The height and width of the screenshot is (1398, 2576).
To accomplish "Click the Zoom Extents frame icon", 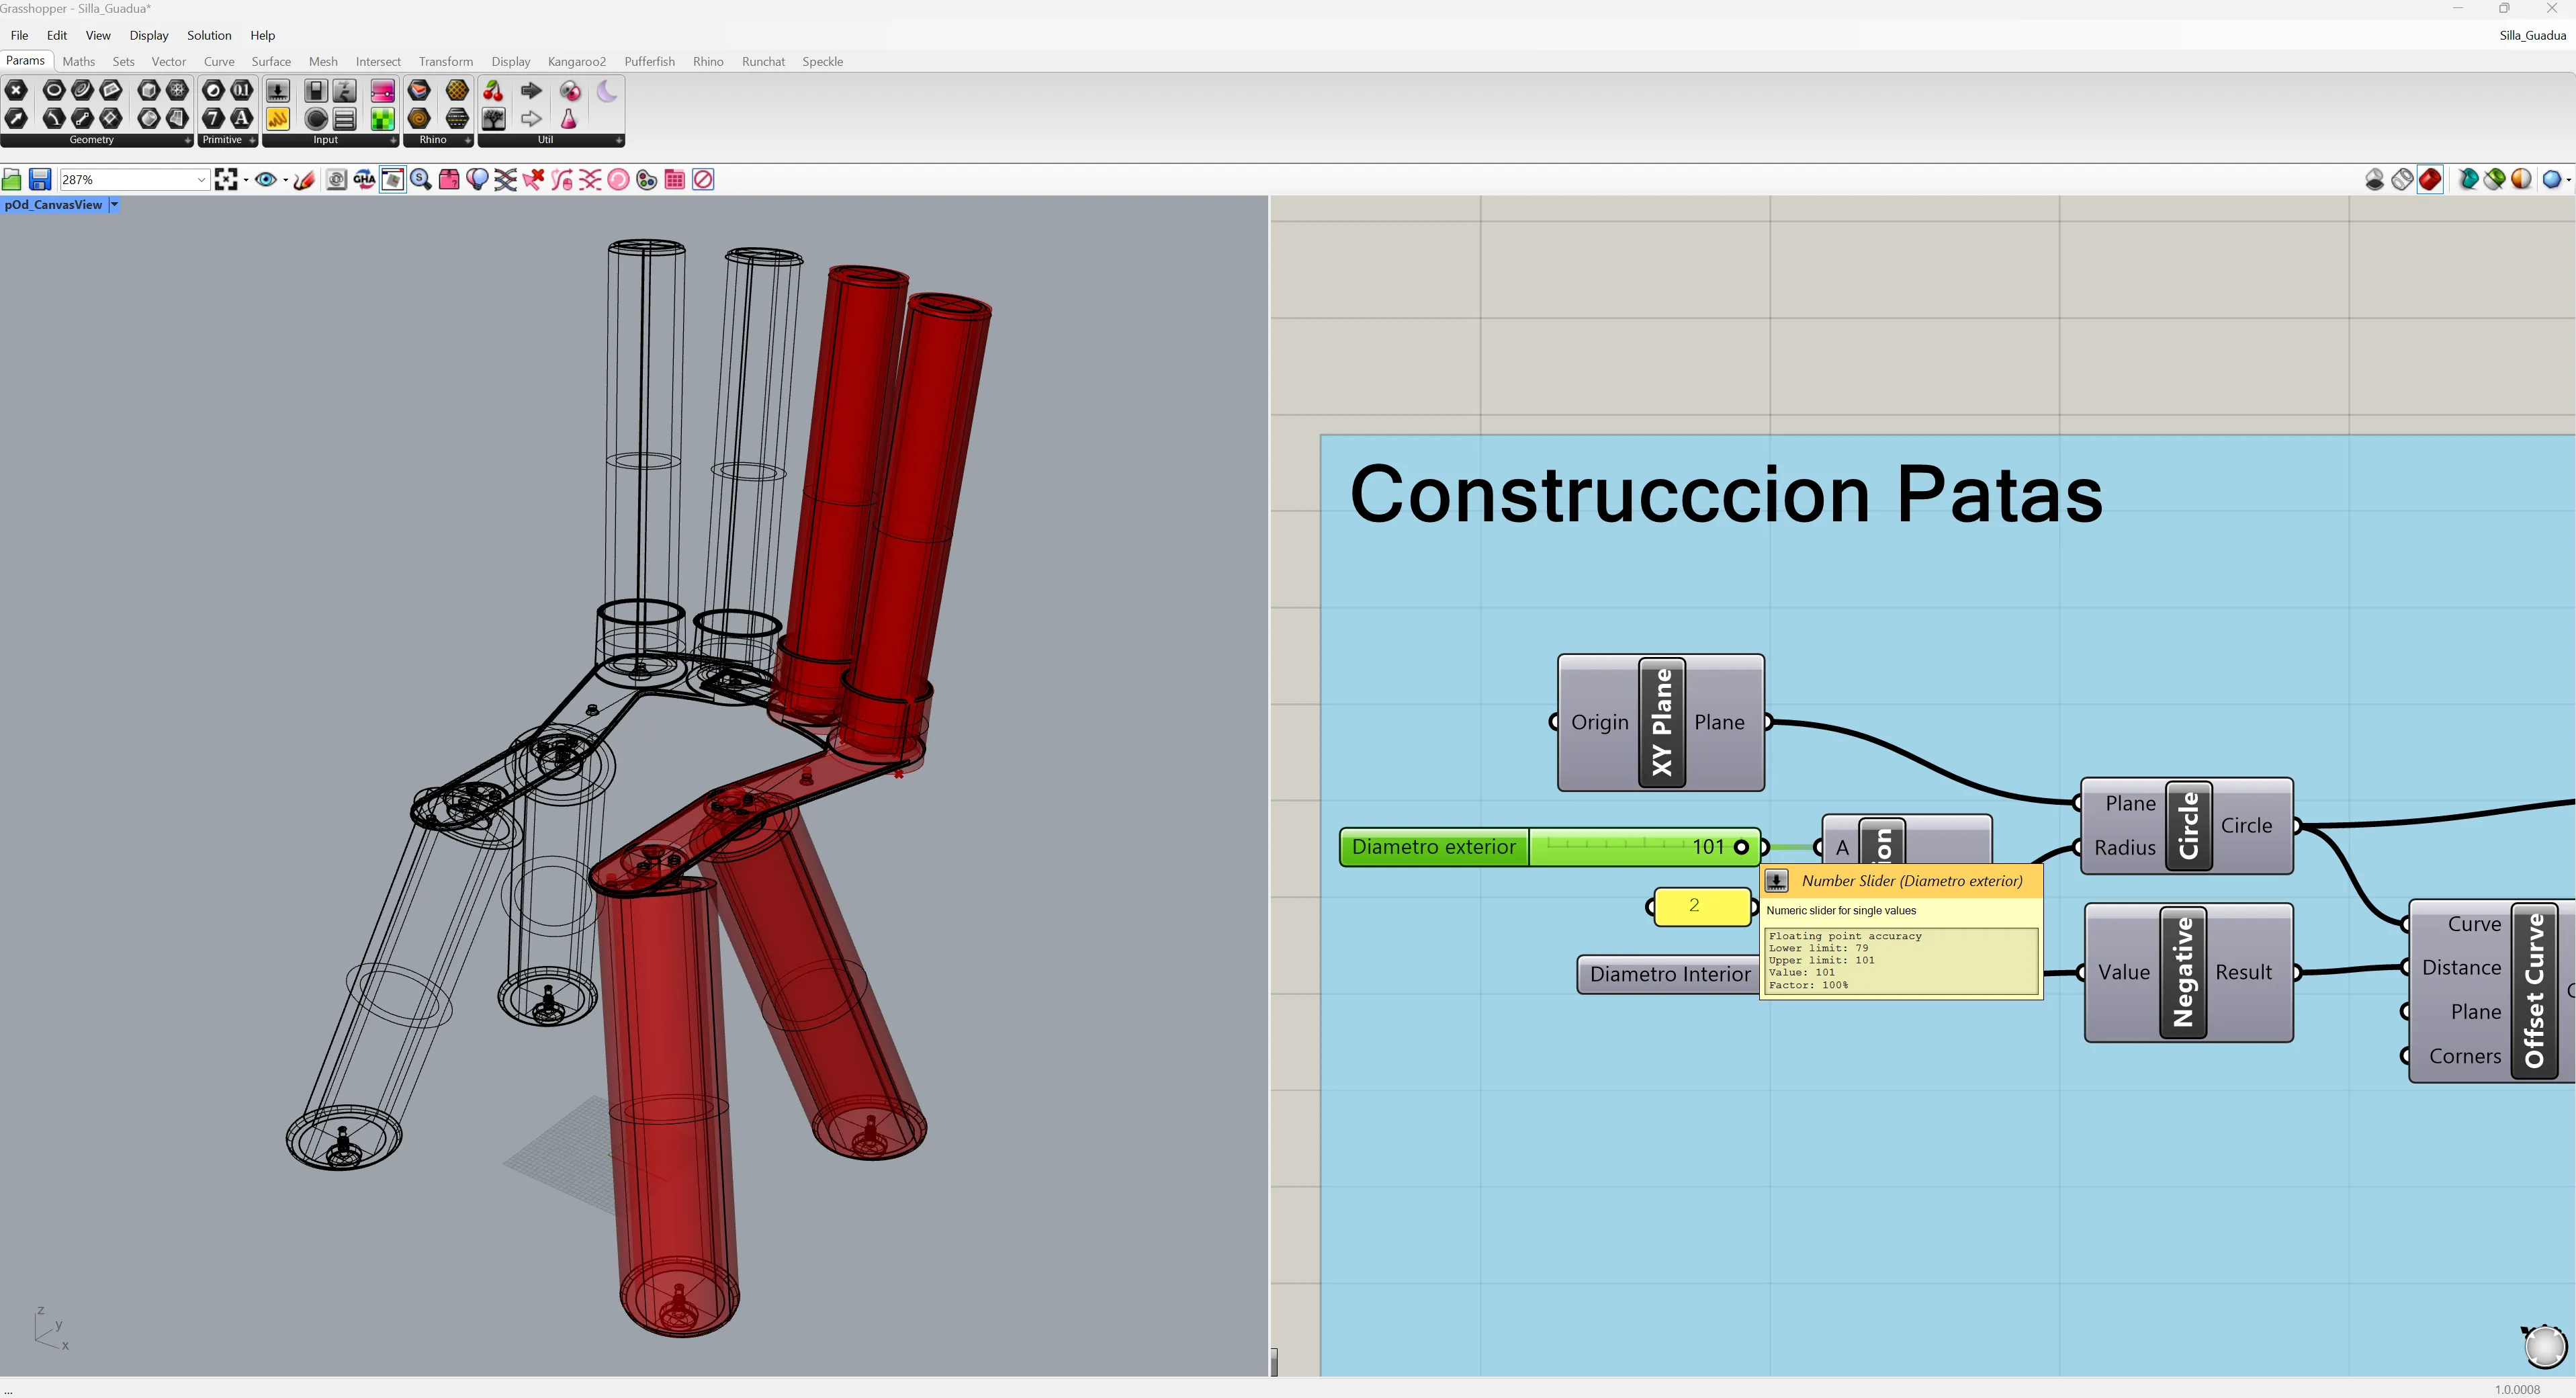I will pos(226,180).
